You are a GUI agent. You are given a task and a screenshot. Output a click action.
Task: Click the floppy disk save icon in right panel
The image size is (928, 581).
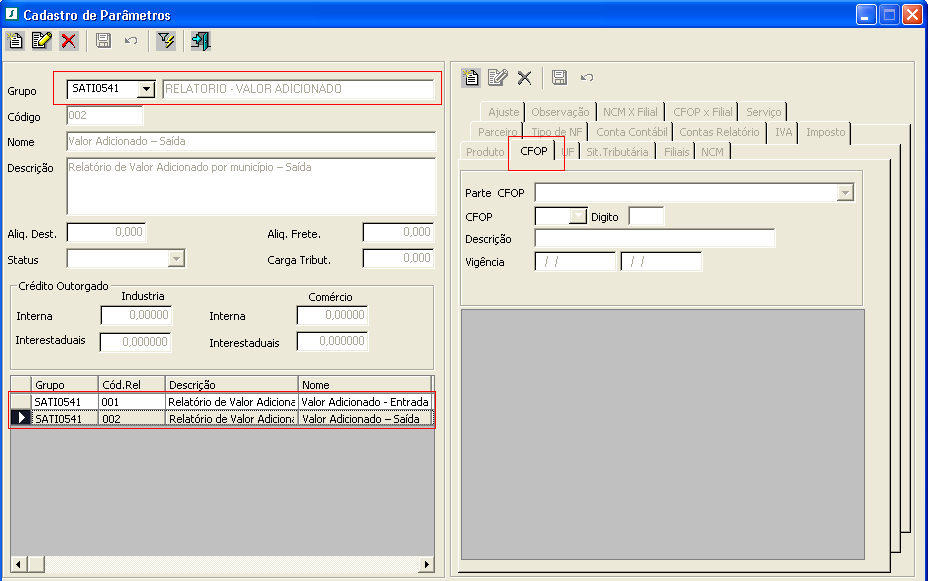560,77
